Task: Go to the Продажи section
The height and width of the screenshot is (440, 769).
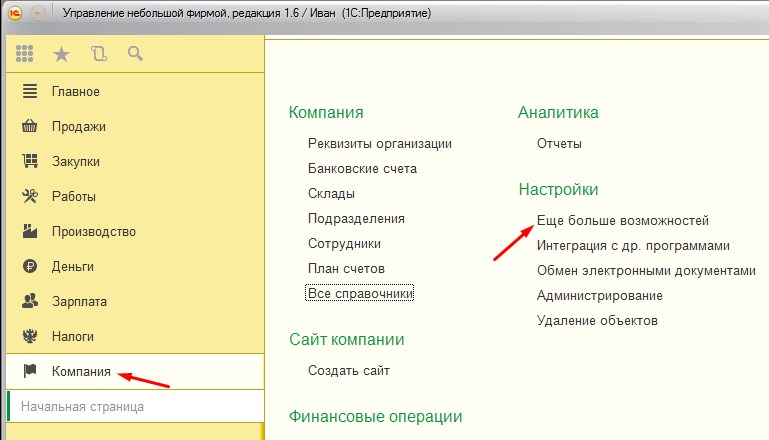Action: [x=78, y=127]
